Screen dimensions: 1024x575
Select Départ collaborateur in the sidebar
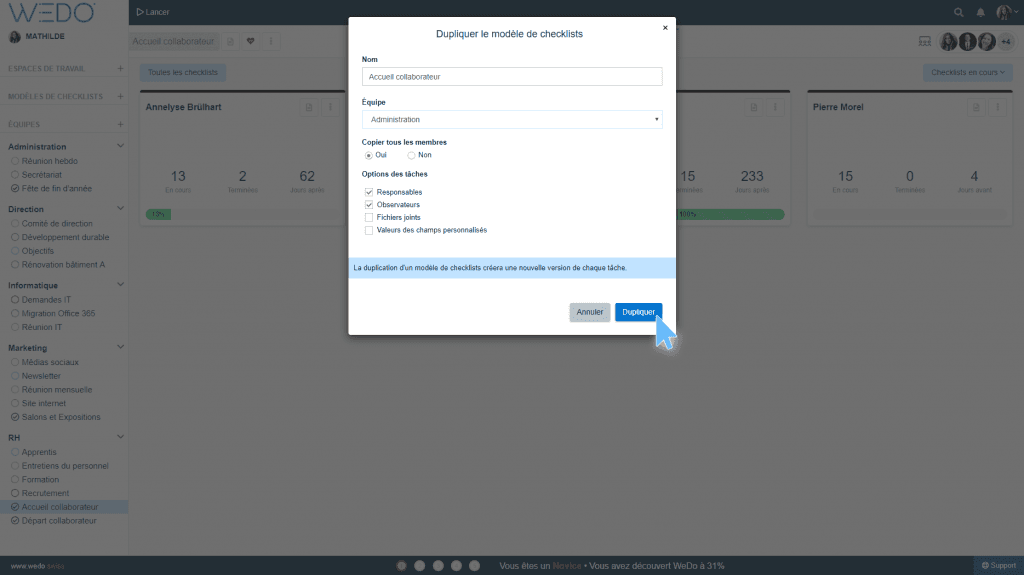tap(59, 521)
